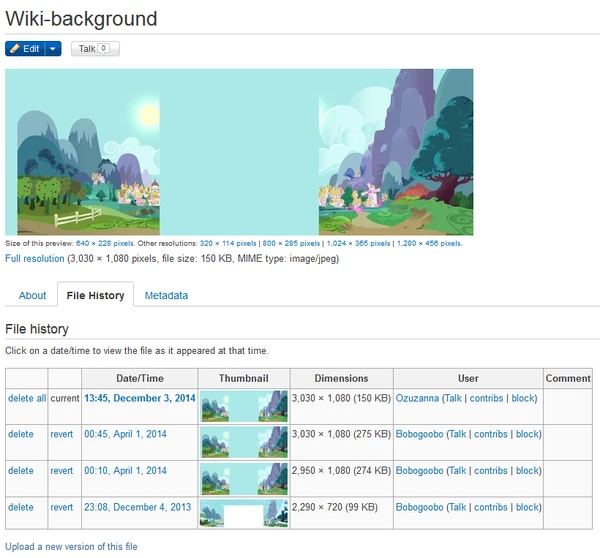Click the 'current' label in first row
Image resolution: width=600 pixels, height=558 pixels.
[65, 398]
